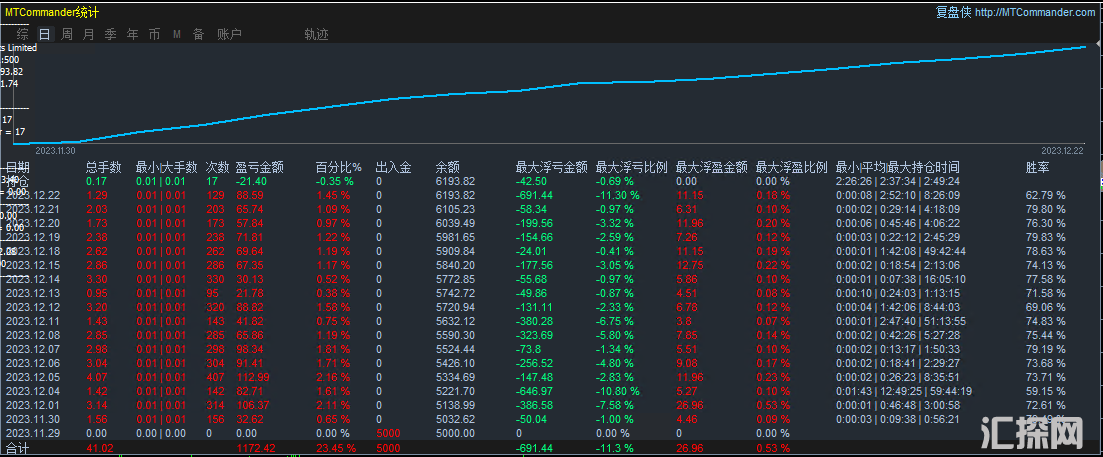
Task: Switch to the 月 (monthly) tab
Action: pyautogui.click(x=88, y=34)
